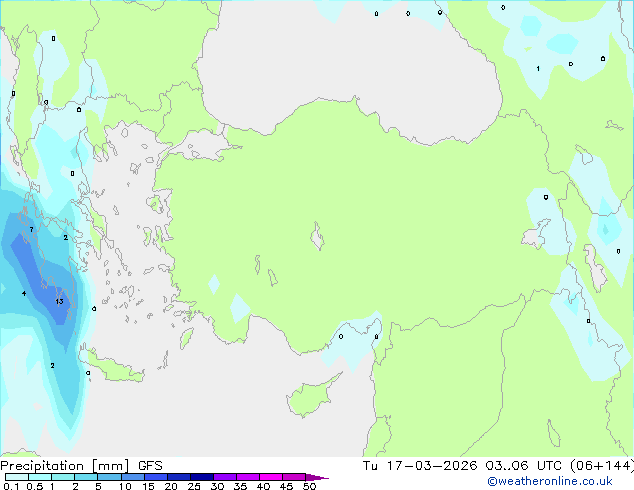
Task: Pick the 40–45 mm magenta legend swatch
Action: click(x=271, y=477)
